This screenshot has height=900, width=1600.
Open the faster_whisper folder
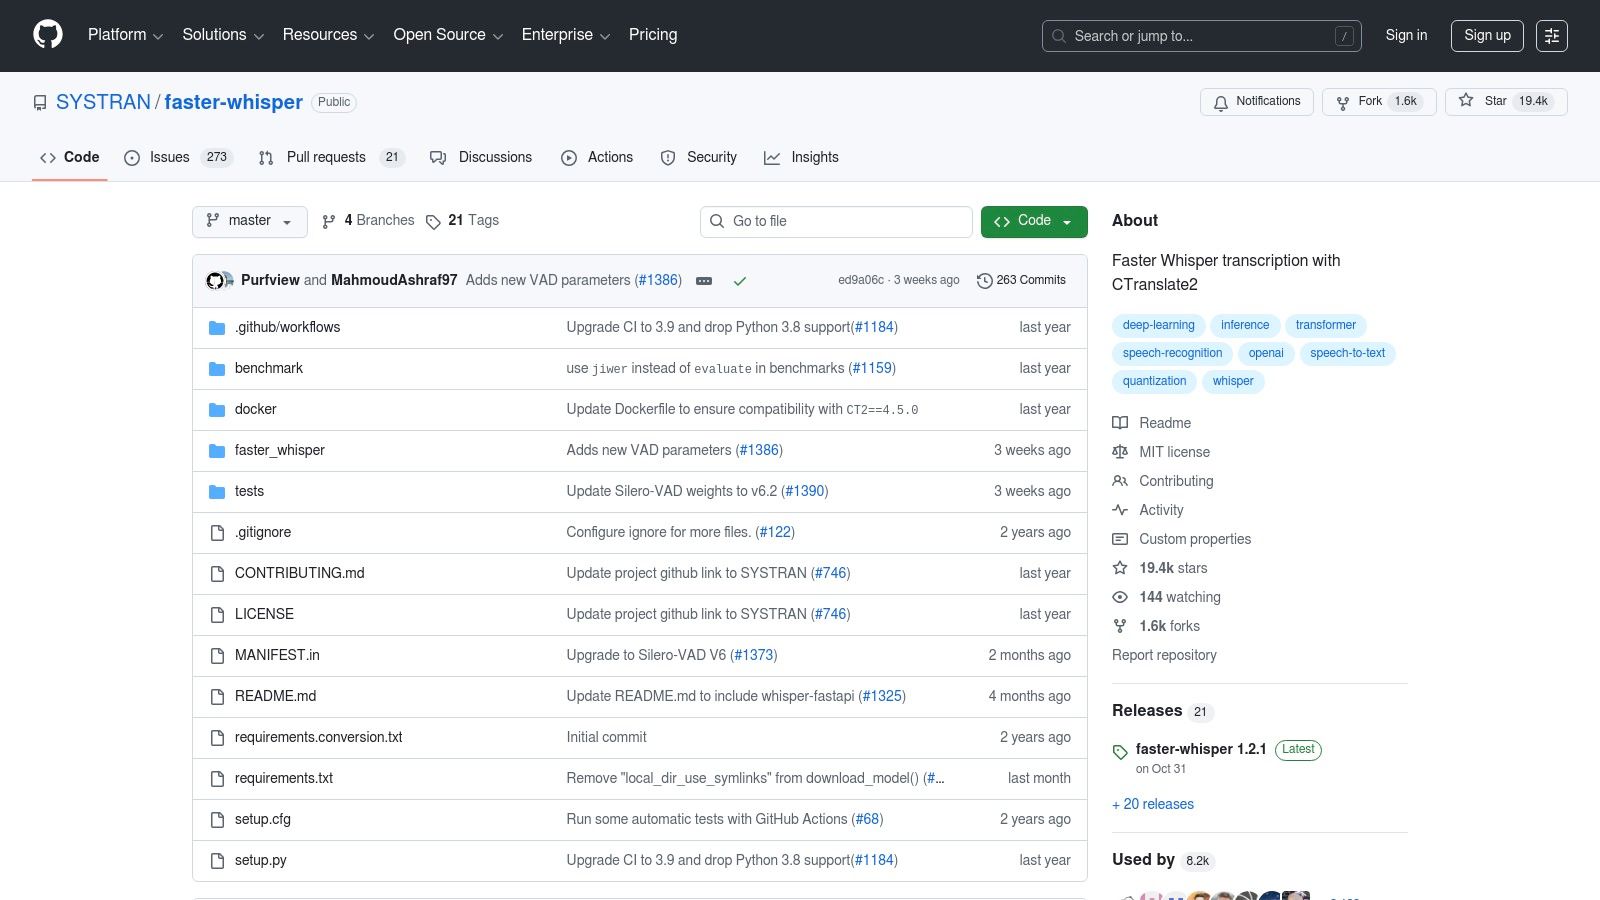click(280, 451)
